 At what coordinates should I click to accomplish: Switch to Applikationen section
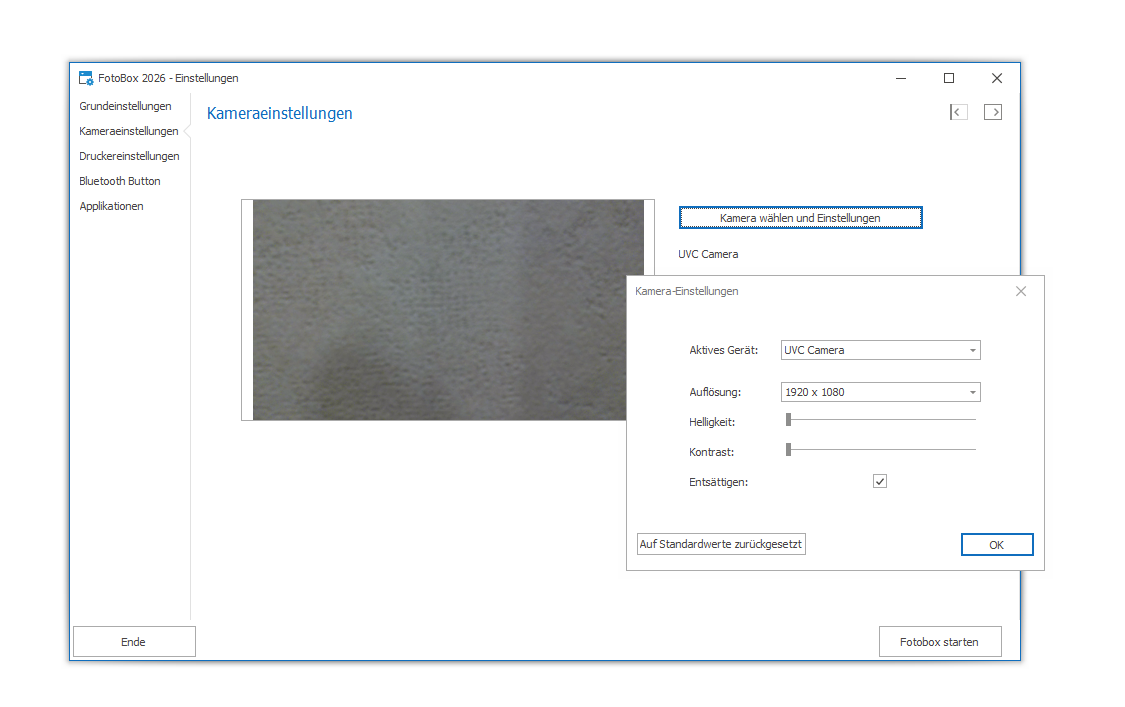111,206
